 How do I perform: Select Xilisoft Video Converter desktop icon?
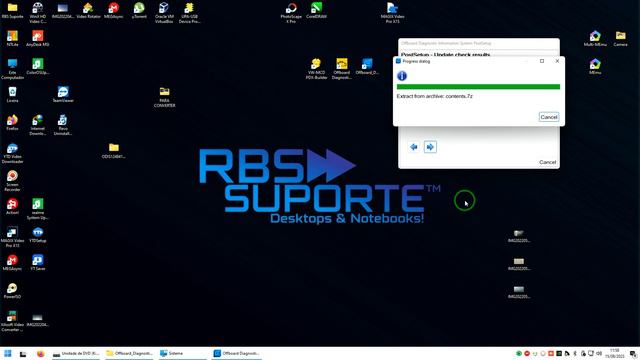(x=12, y=321)
